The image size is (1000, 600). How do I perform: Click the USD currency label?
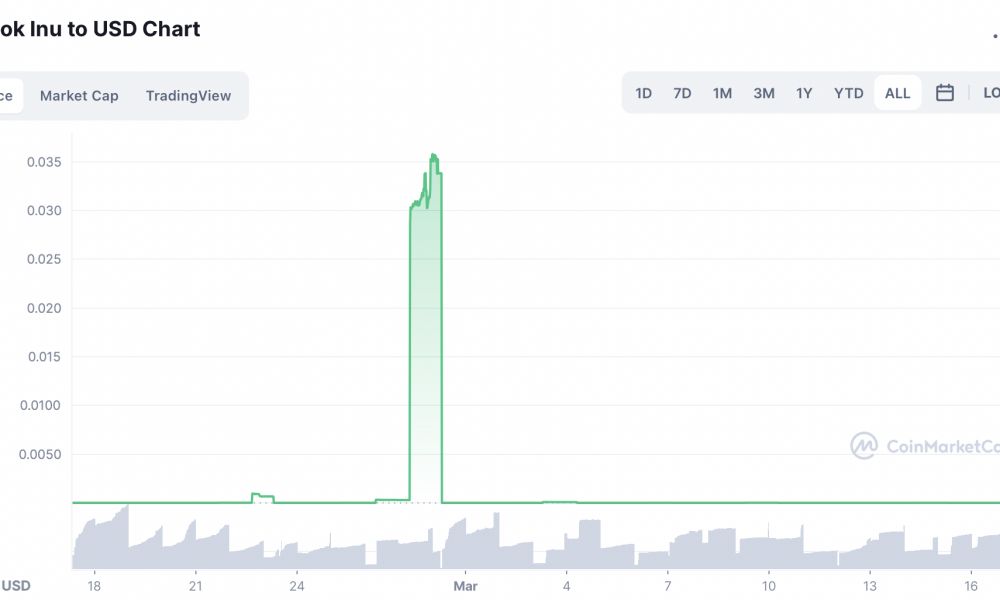pyautogui.click(x=15, y=586)
